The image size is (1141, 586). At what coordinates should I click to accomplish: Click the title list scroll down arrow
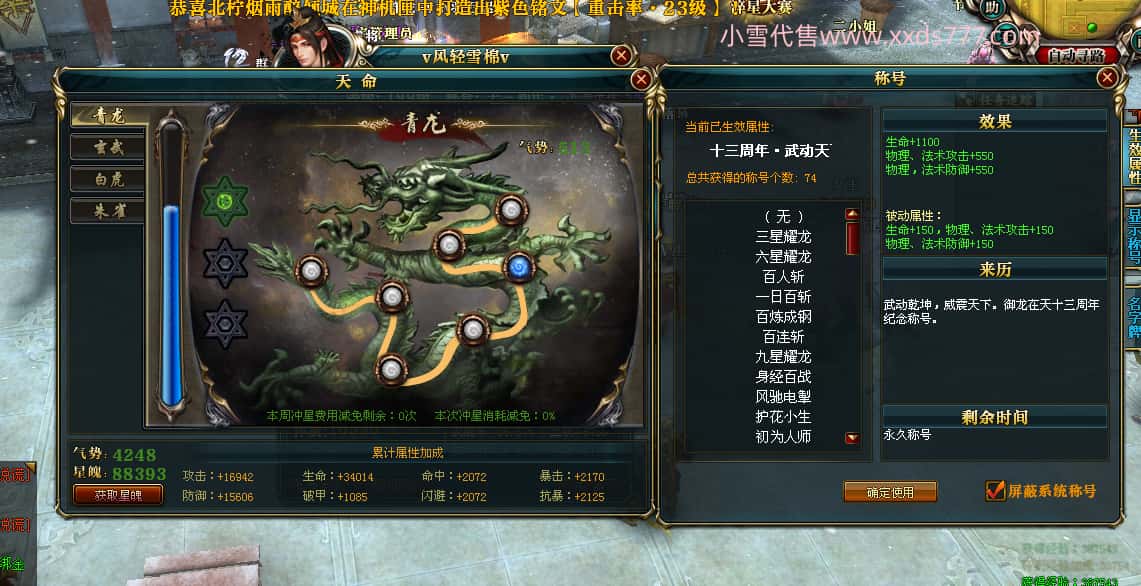[x=852, y=438]
